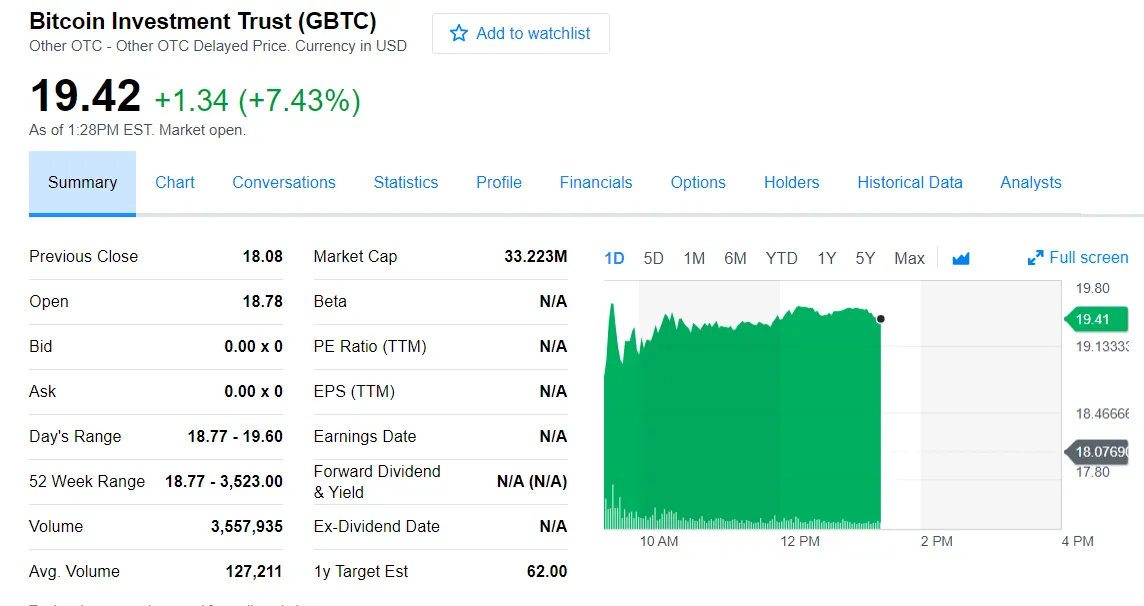Click the Add to watchlist button

pos(521,34)
